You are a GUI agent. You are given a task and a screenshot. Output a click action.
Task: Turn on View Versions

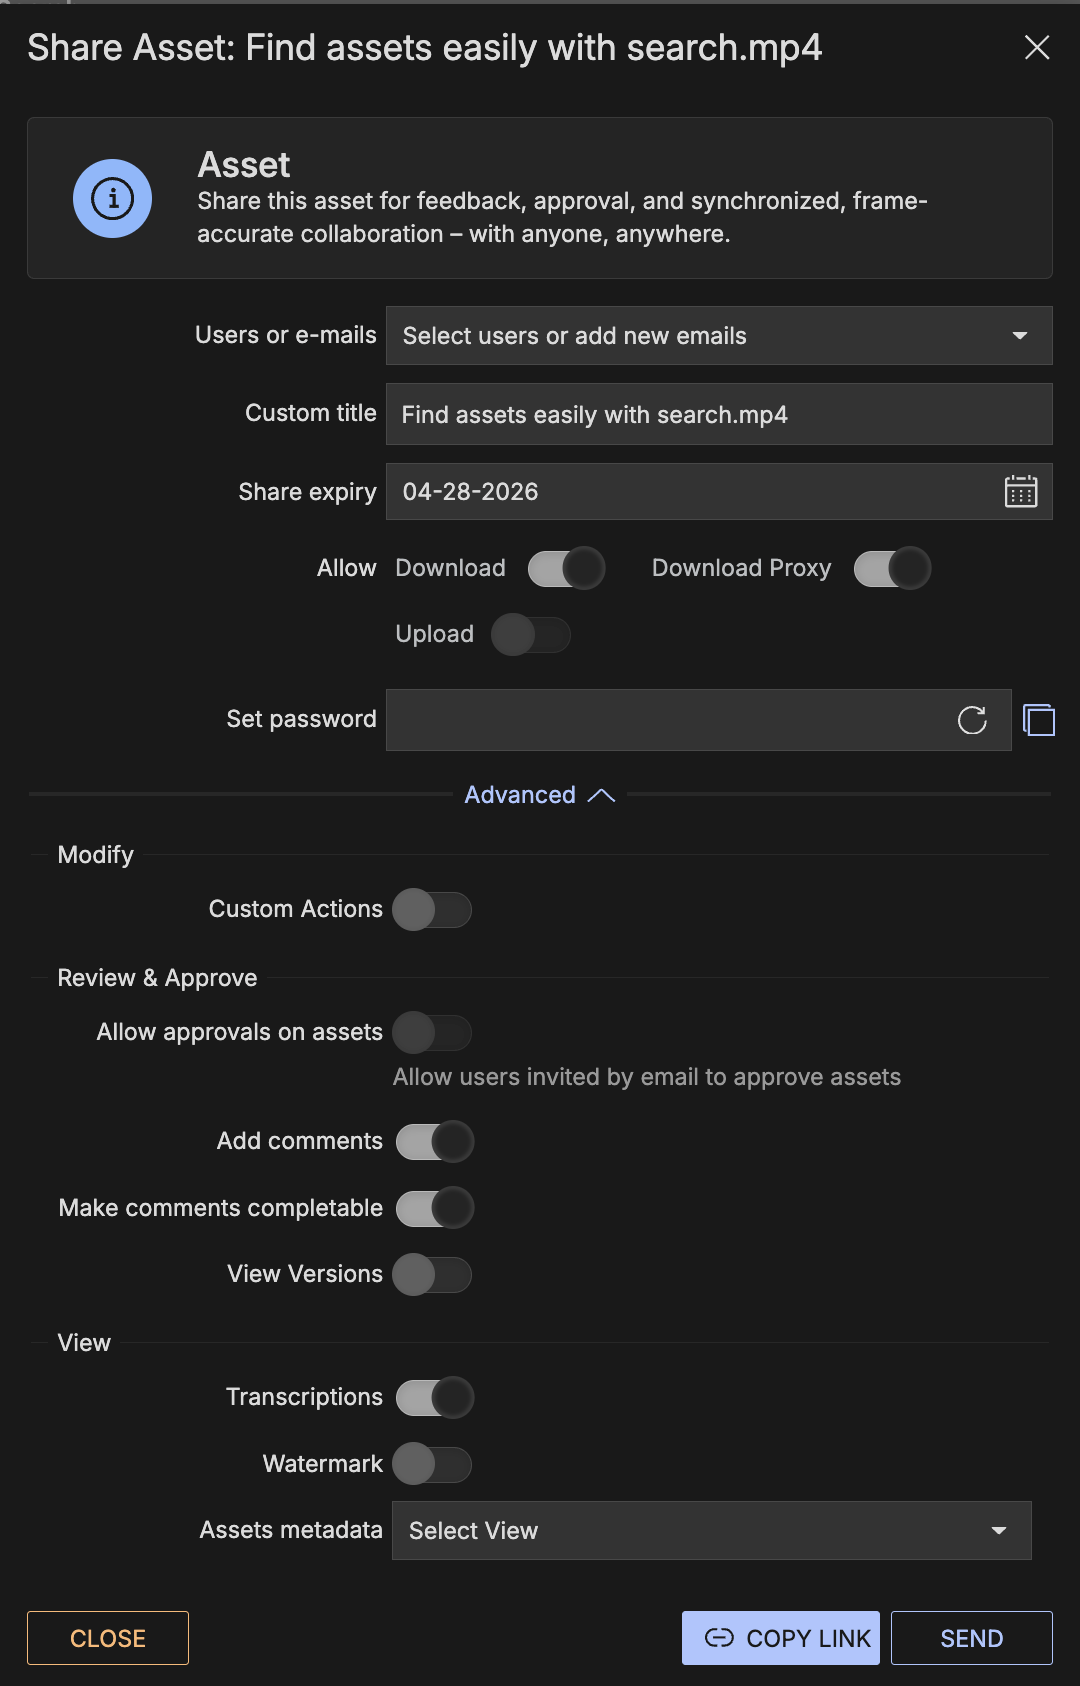point(432,1275)
